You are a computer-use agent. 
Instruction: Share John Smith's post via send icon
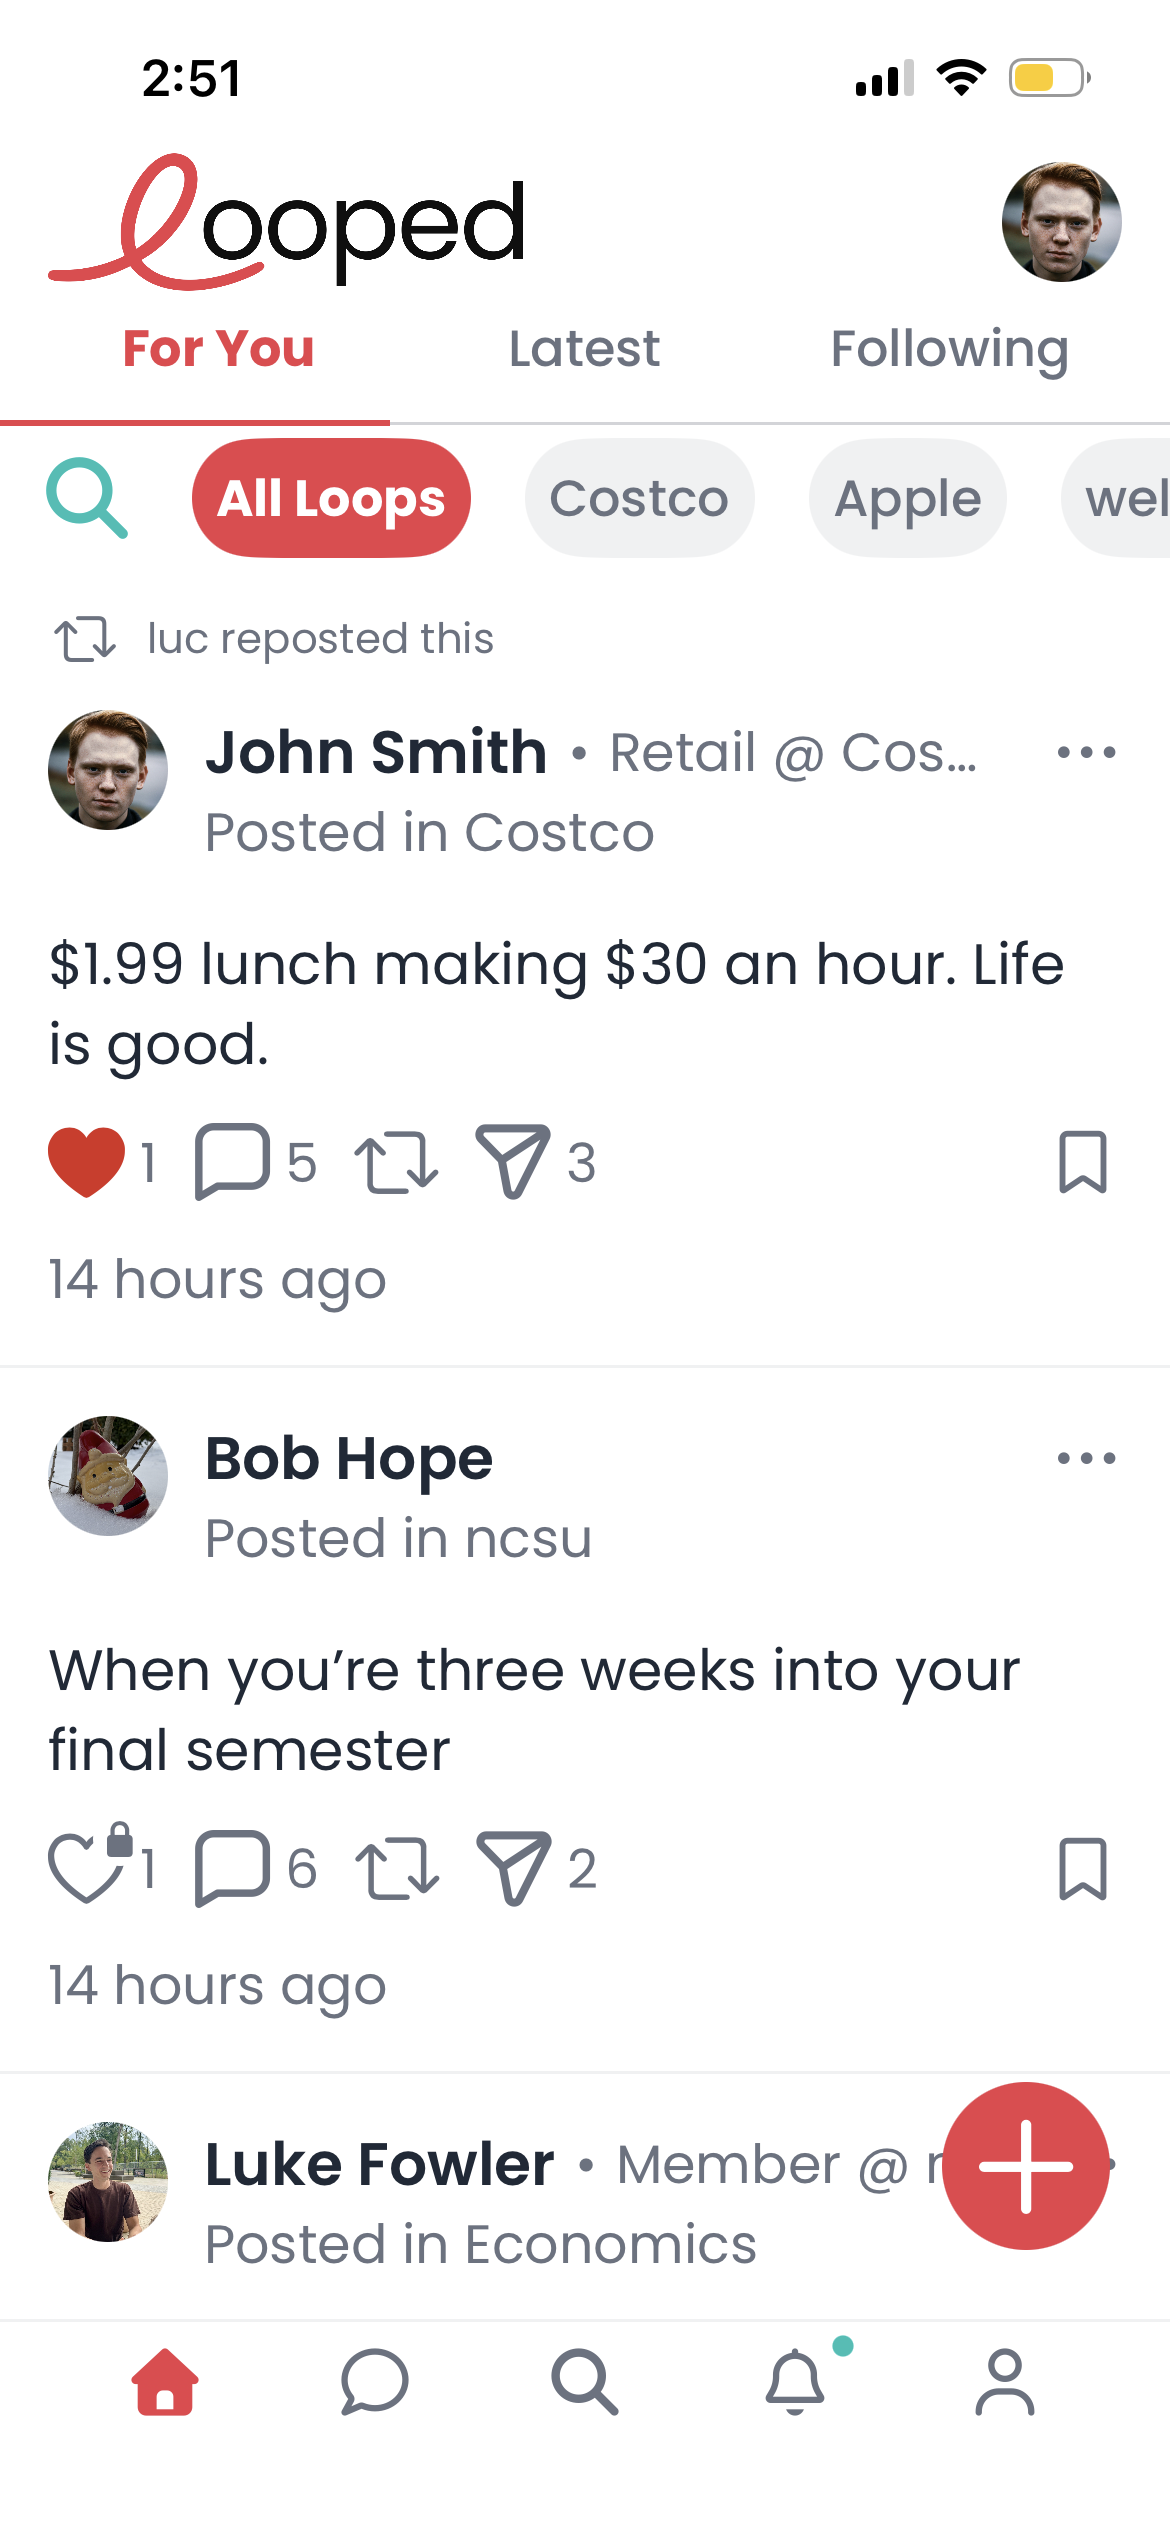point(513,1161)
